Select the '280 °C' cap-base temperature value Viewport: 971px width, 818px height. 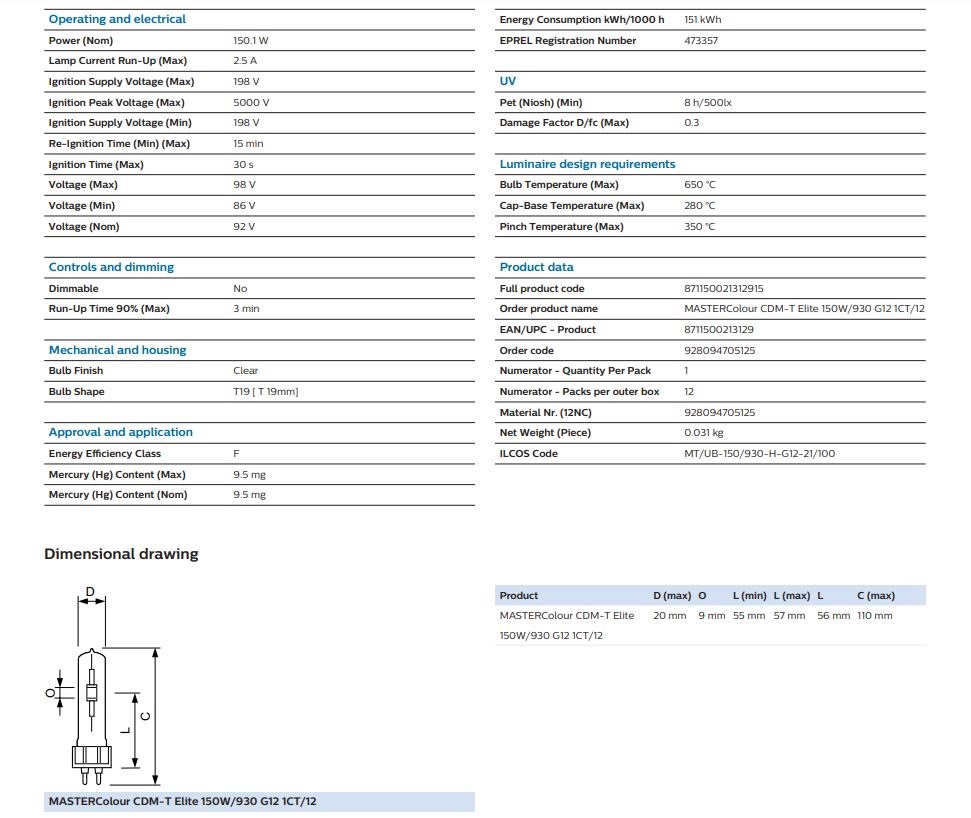pos(700,206)
